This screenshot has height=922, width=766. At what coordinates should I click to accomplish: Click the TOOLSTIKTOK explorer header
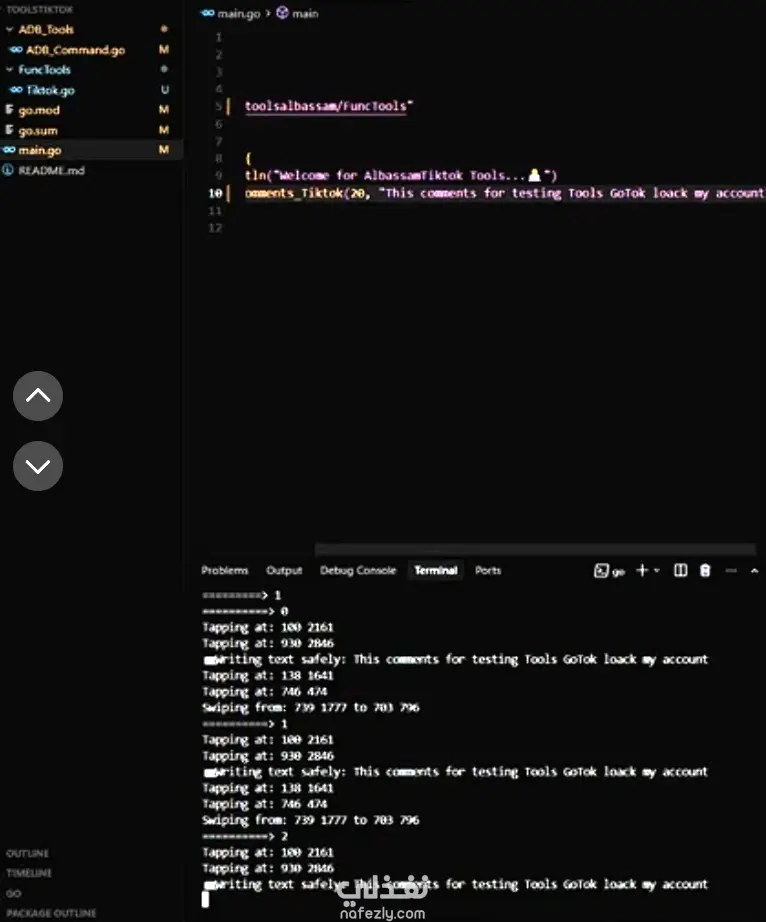tap(40, 9)
